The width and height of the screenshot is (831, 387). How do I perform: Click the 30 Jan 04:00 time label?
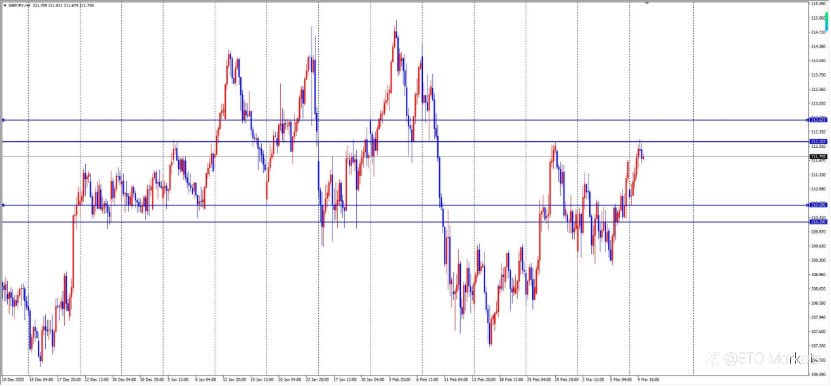coord(373,380)
